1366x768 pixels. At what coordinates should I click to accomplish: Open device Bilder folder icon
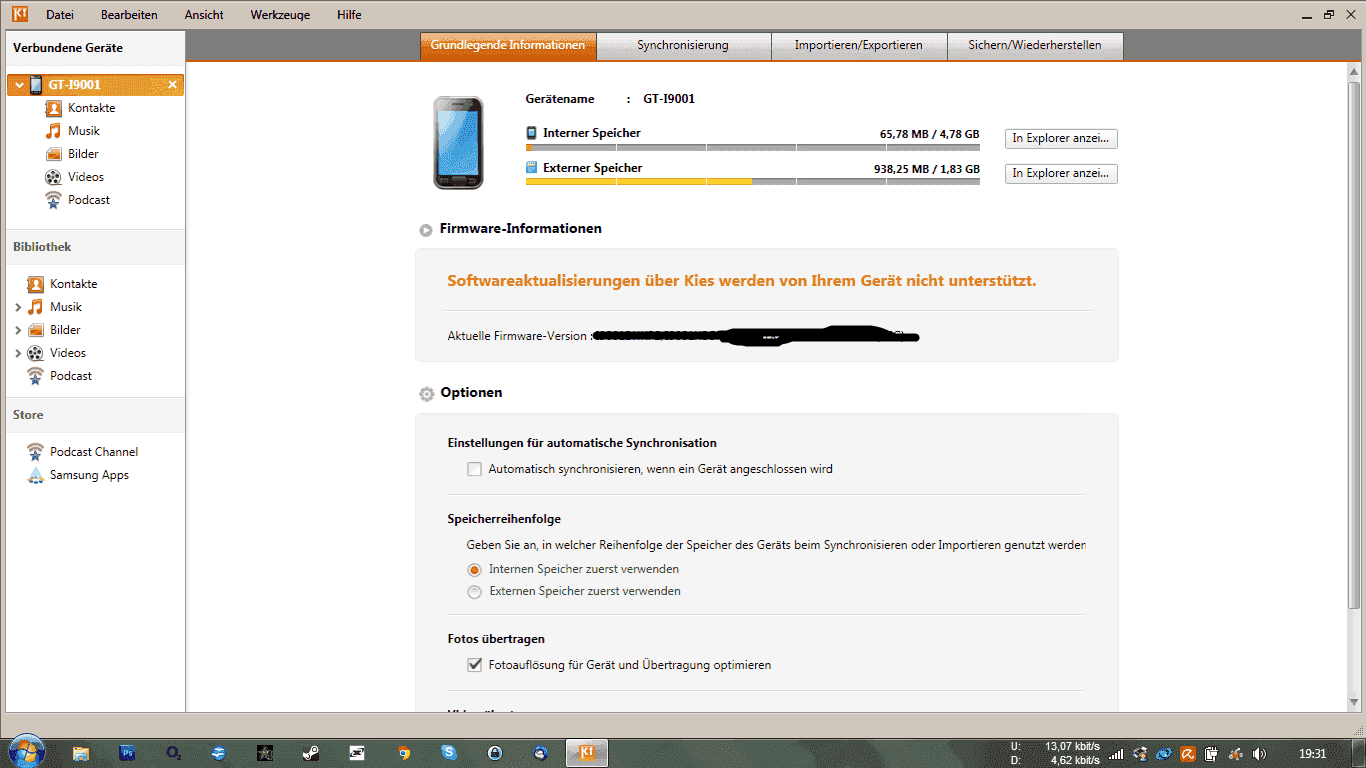tap(53, 154)
